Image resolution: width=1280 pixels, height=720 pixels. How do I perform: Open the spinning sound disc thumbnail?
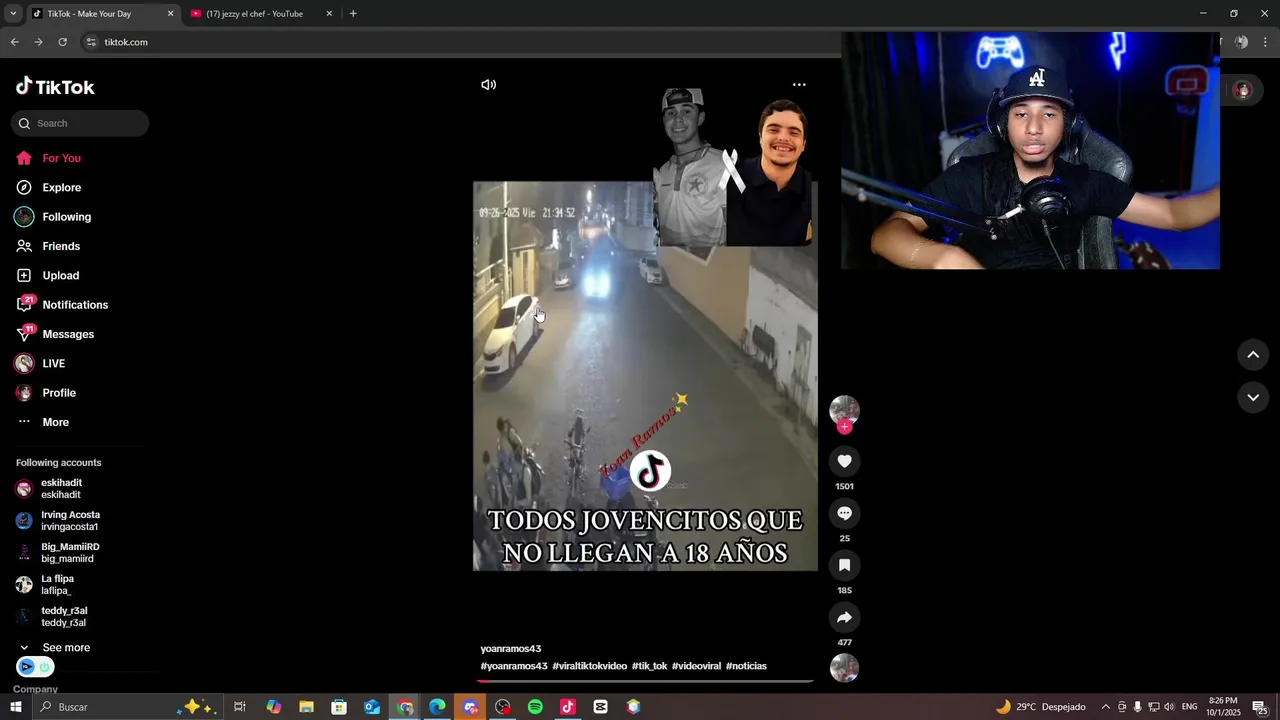click(x=844, y=668)
